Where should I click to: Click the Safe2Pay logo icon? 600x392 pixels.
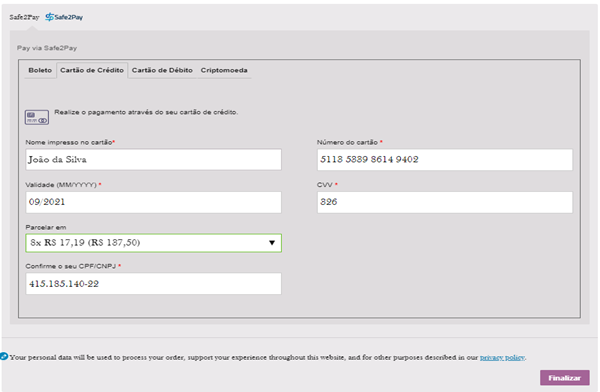tap(64, 17)
